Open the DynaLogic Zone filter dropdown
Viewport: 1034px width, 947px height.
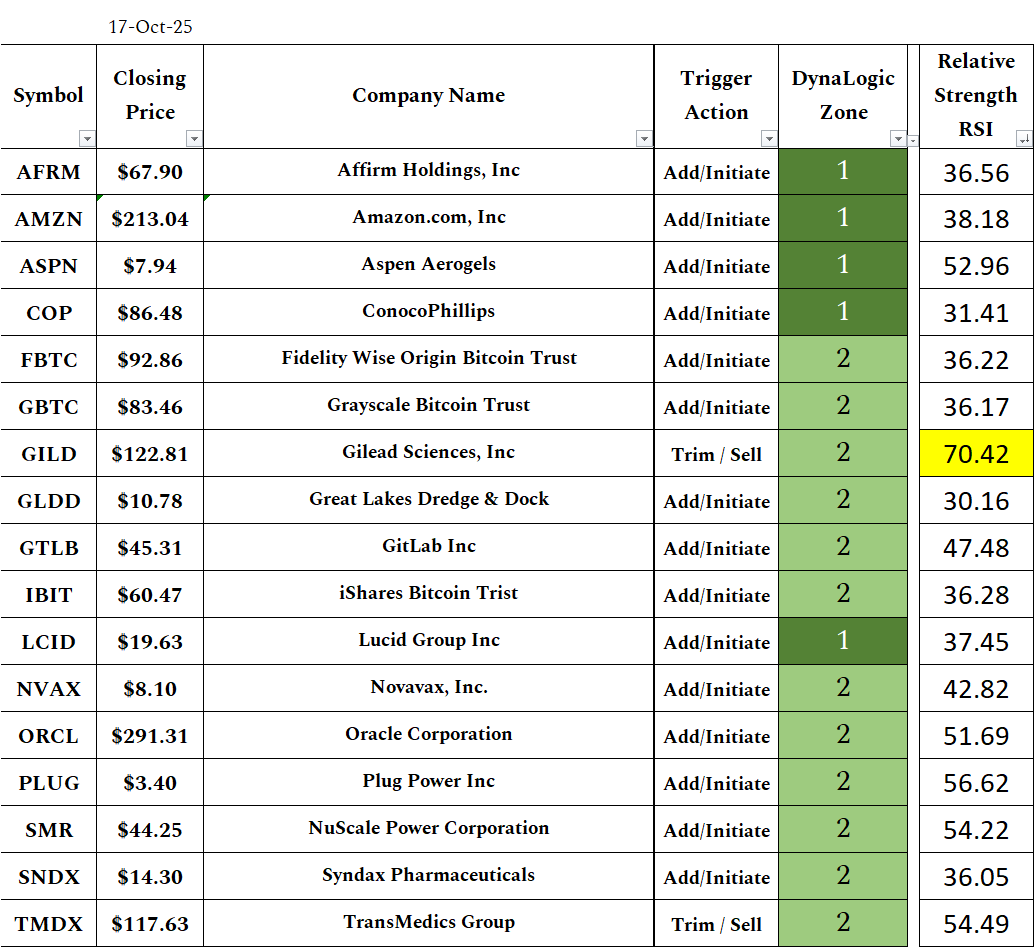897,138
